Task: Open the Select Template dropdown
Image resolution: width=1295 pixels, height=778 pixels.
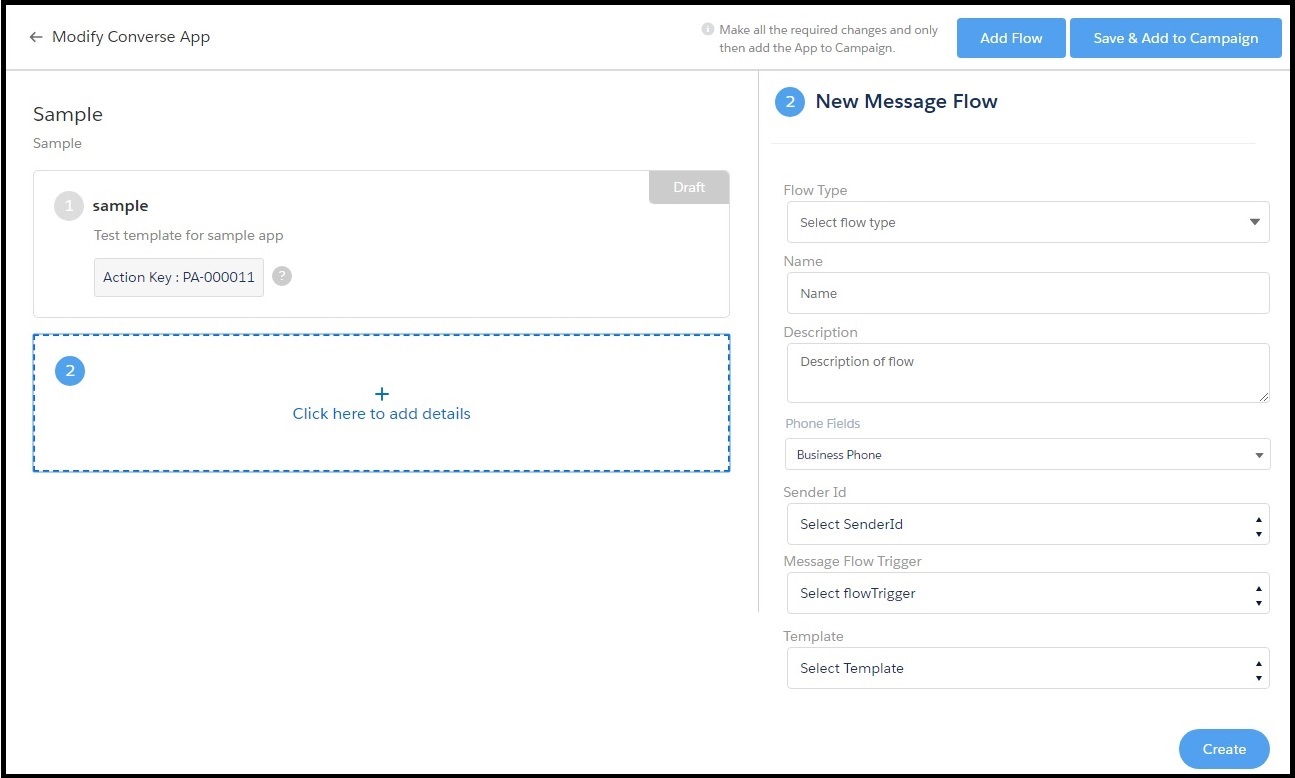Action: [1027, 668]
